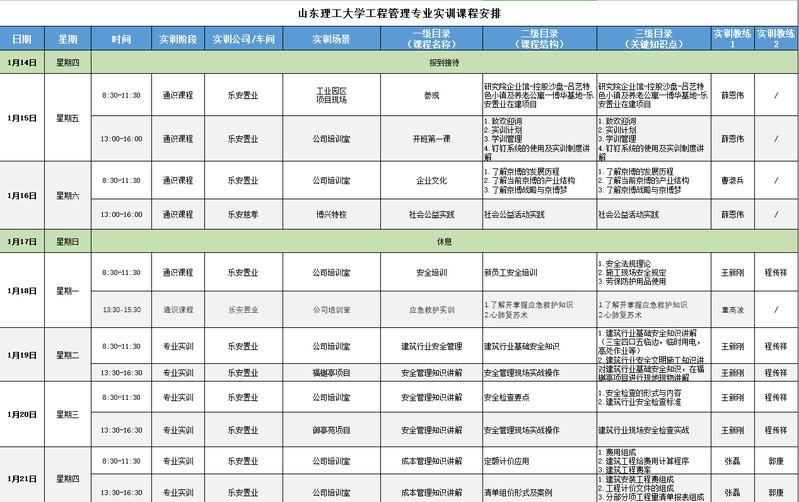Image resolution: width=799 pixels, height=502 pixels.
Task: Click the title cell 山东理工大学工程管理专业实训课程安排
Action: pyautogui.click(x=399, y=14)
